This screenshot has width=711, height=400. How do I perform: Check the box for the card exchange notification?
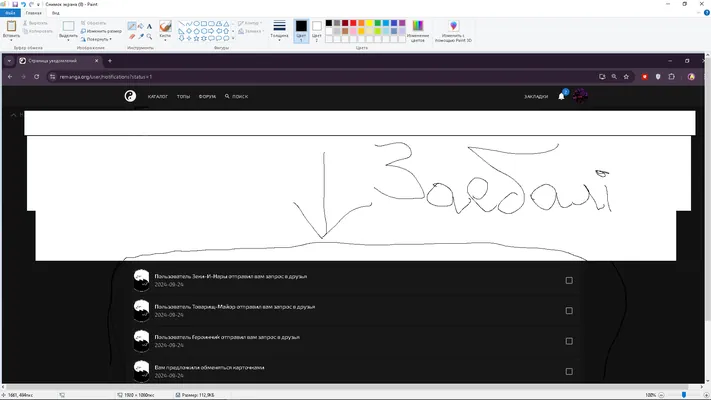point(569,371)
